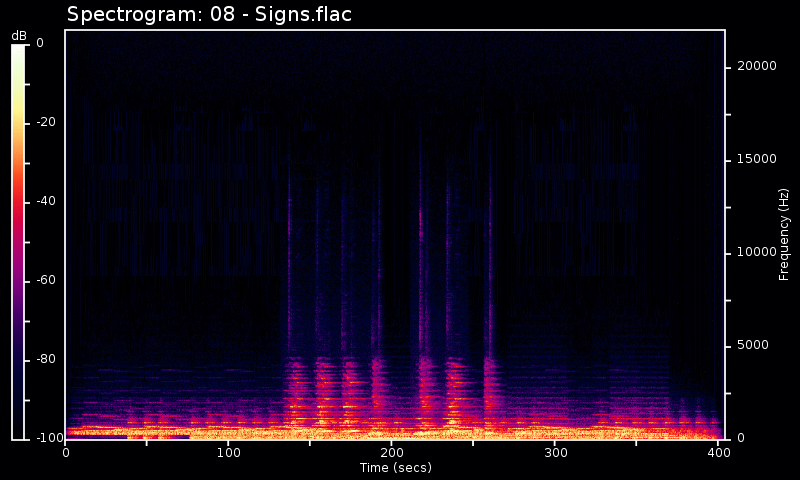Click the dB color gradient bar

[x=18, y=241]
